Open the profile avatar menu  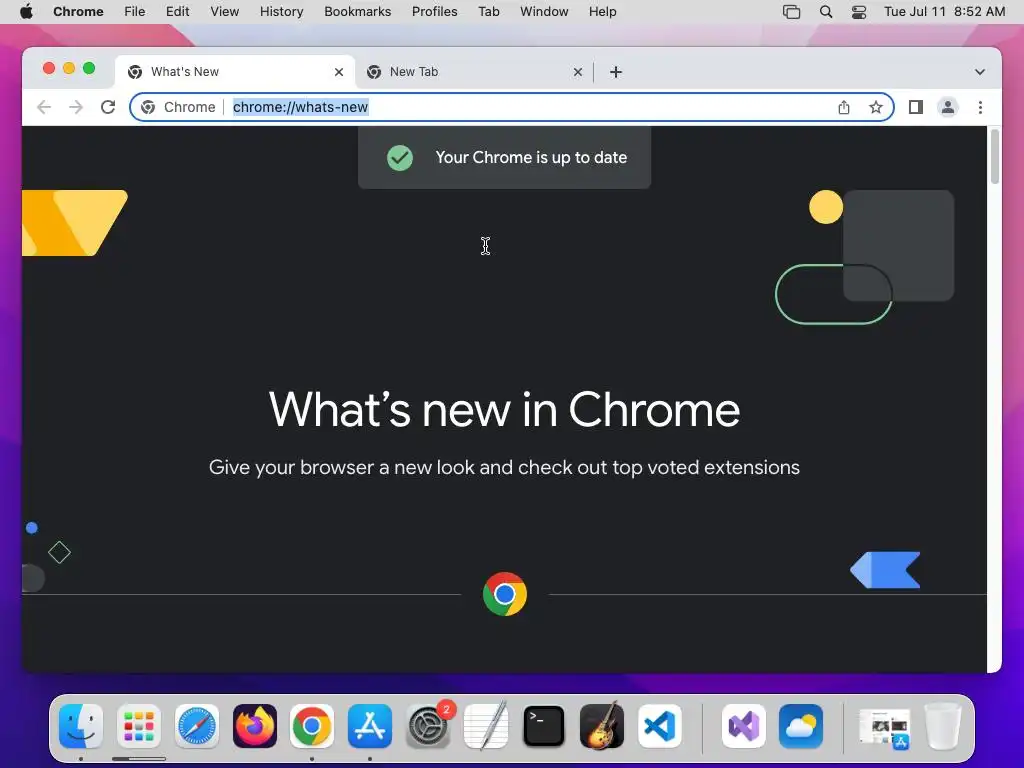coord(948,107)
